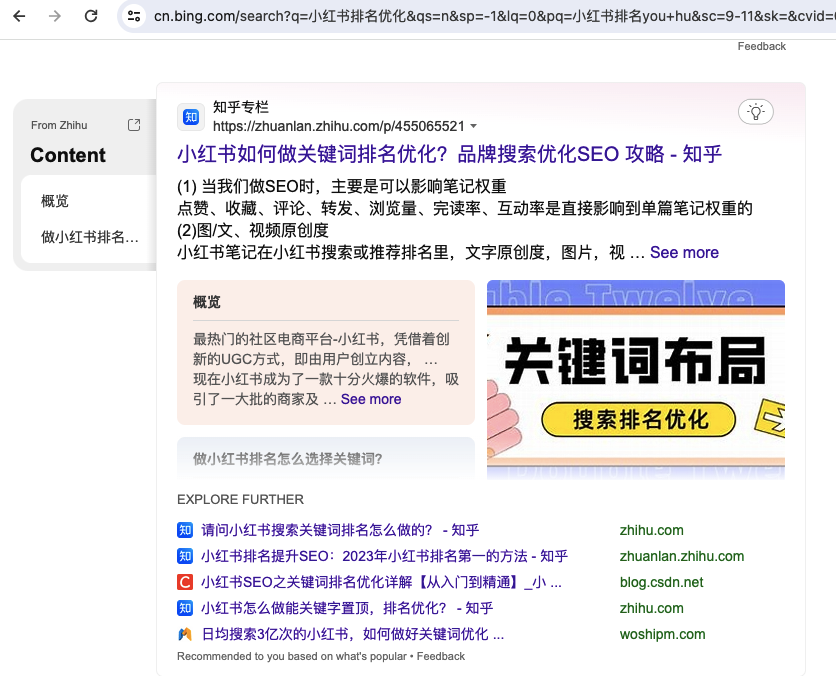Click the zhuanlan.zhihu.com green domain text
836x676 pixels.
click(x=681, y=557)
